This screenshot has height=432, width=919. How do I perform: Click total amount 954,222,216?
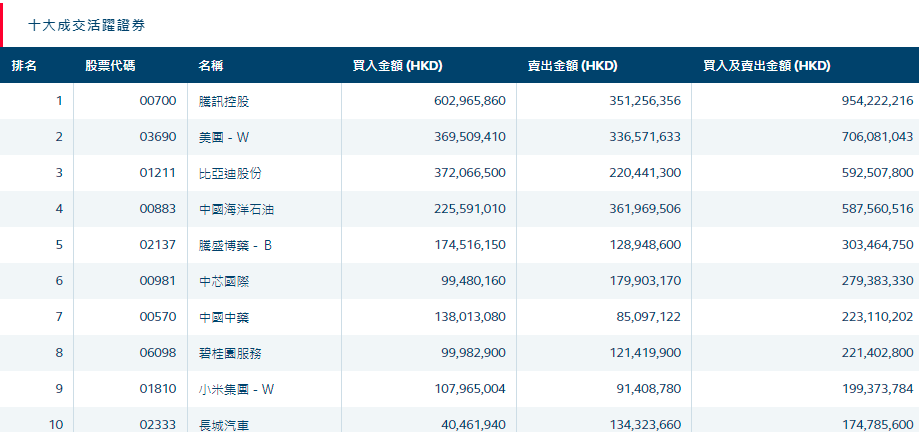pos(877,101)
